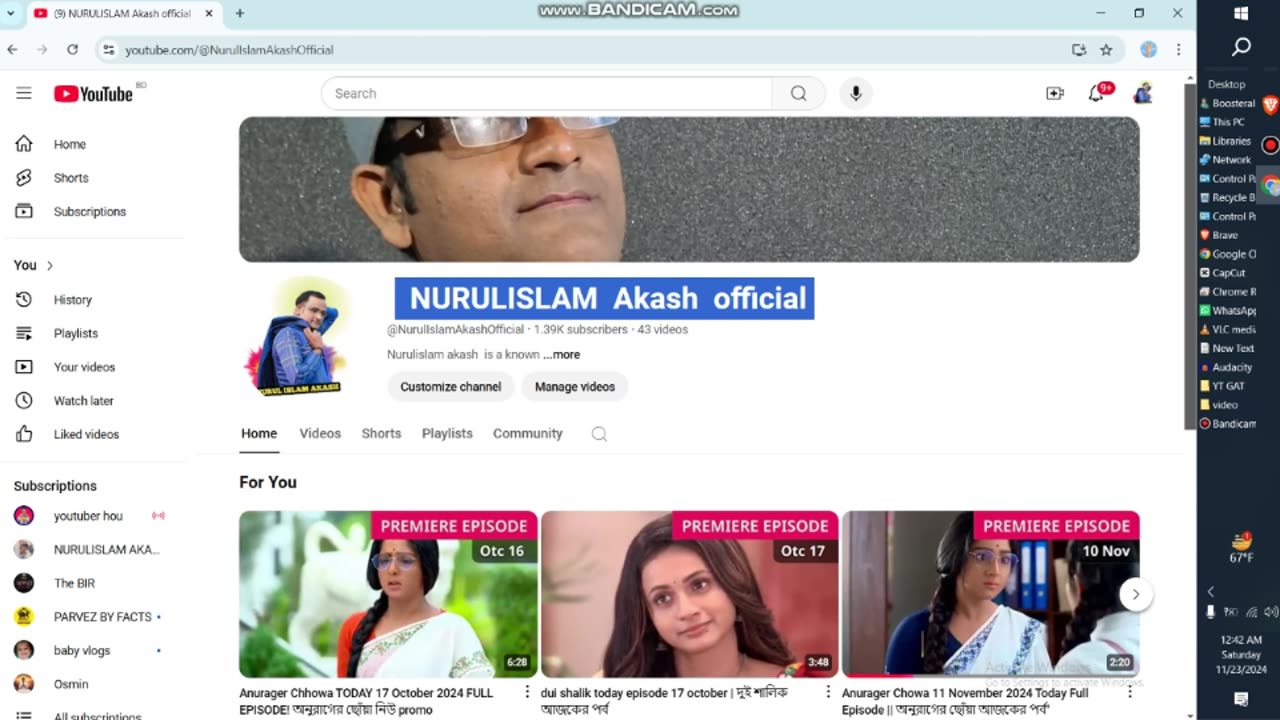This screenshot has height=720, width=1280.
Task: Open Windows Start button
Action: point(1241,13)
